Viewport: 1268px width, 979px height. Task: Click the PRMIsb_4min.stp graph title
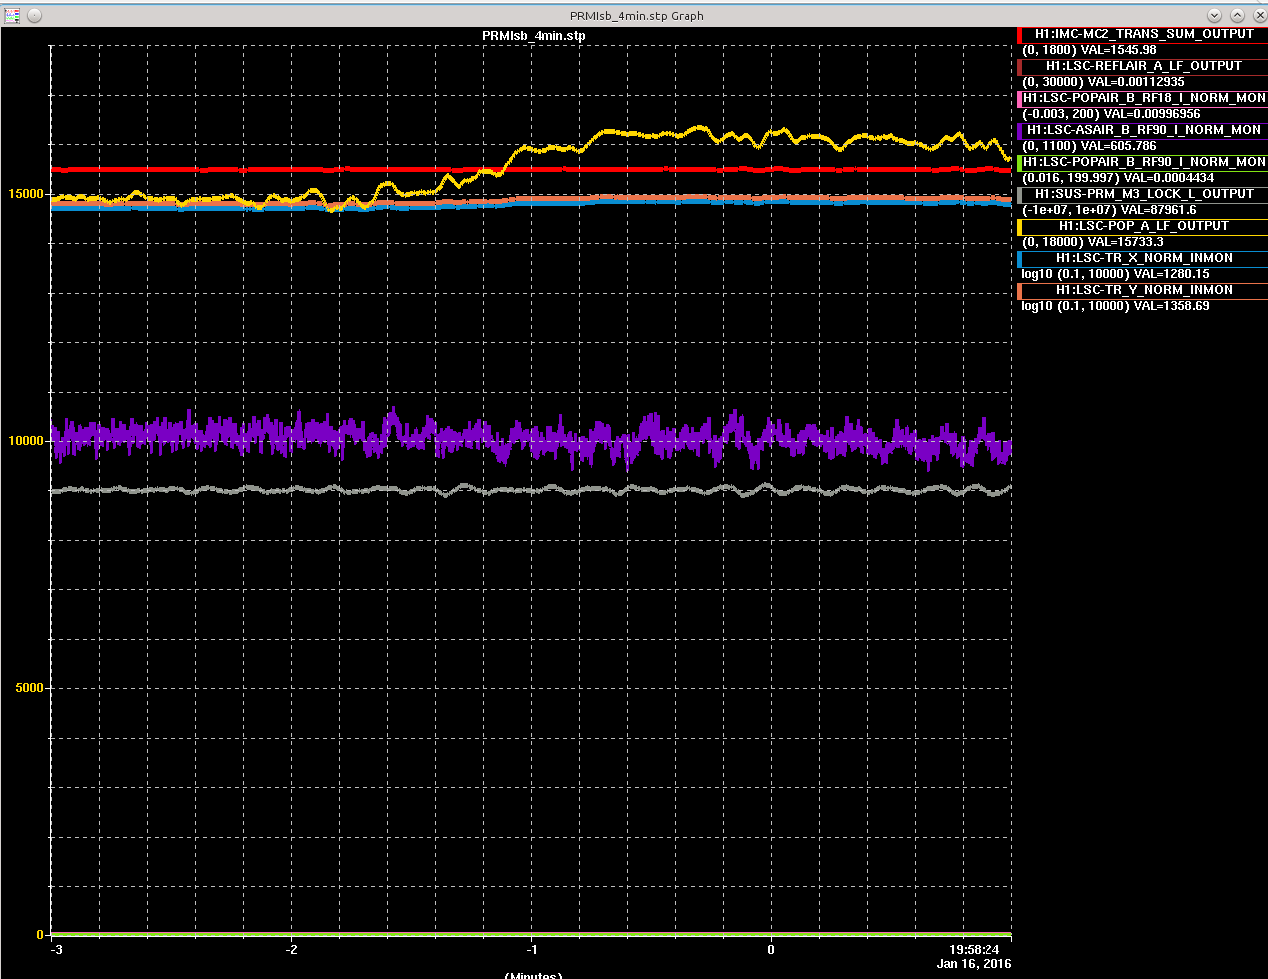(533, 36)
